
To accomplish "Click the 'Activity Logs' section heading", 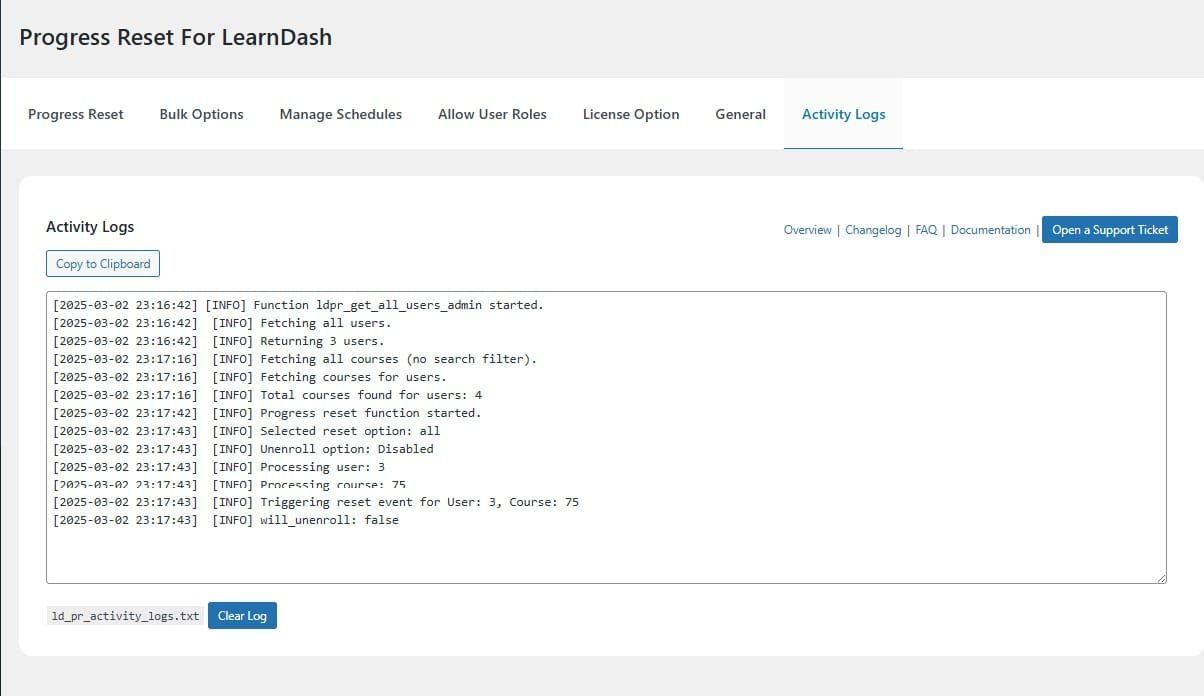I will coord(90,227).
